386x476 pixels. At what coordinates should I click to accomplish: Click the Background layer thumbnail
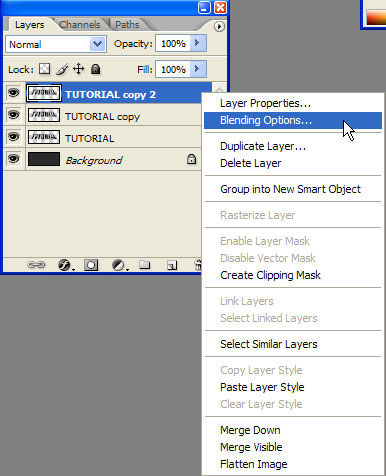coord(44,159)
